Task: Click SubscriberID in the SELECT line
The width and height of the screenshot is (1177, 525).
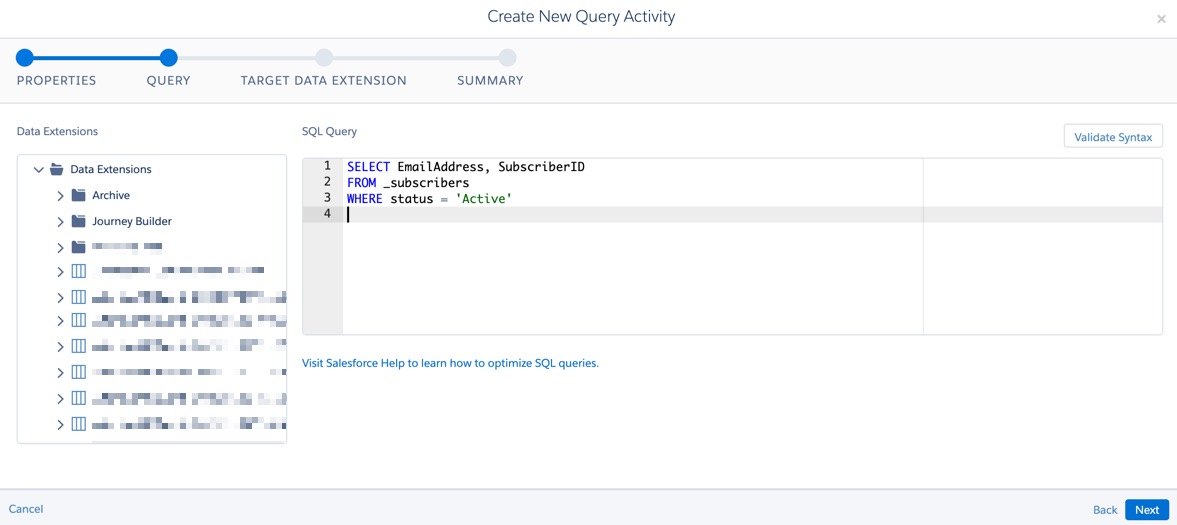Action: coord(541,167)
